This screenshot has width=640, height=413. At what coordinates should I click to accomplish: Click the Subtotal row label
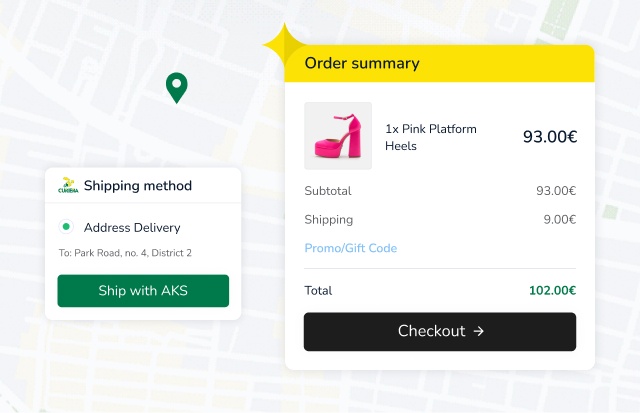[x=327, y=191]
